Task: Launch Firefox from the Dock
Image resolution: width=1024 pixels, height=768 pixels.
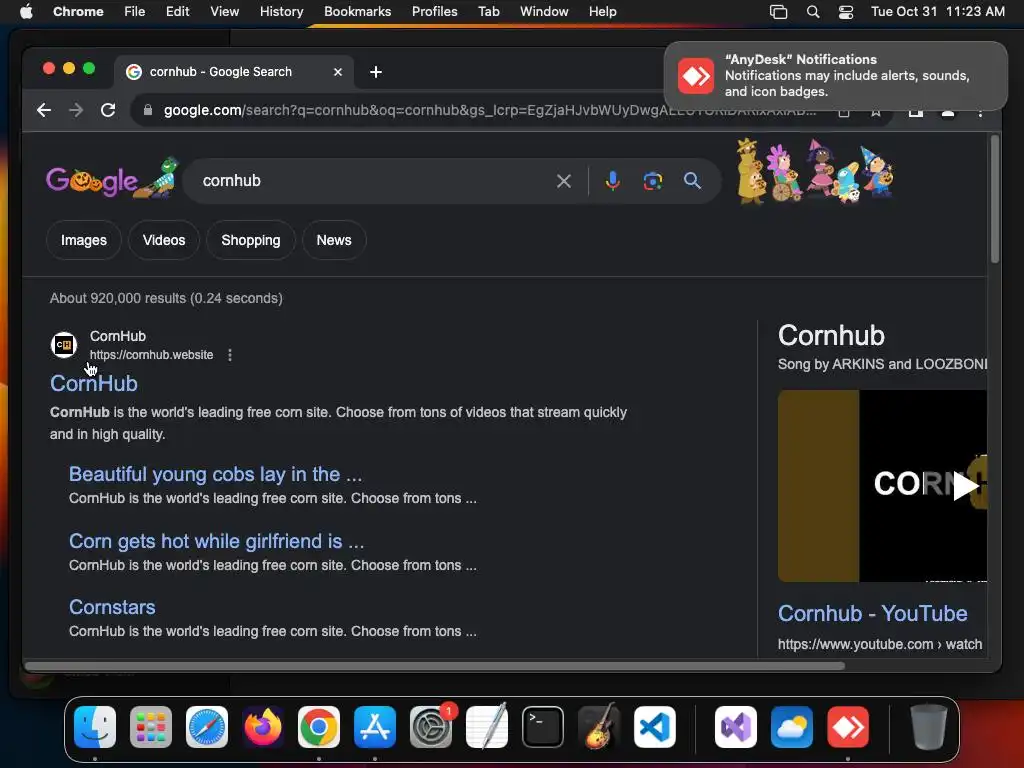Action: [263, 727]
